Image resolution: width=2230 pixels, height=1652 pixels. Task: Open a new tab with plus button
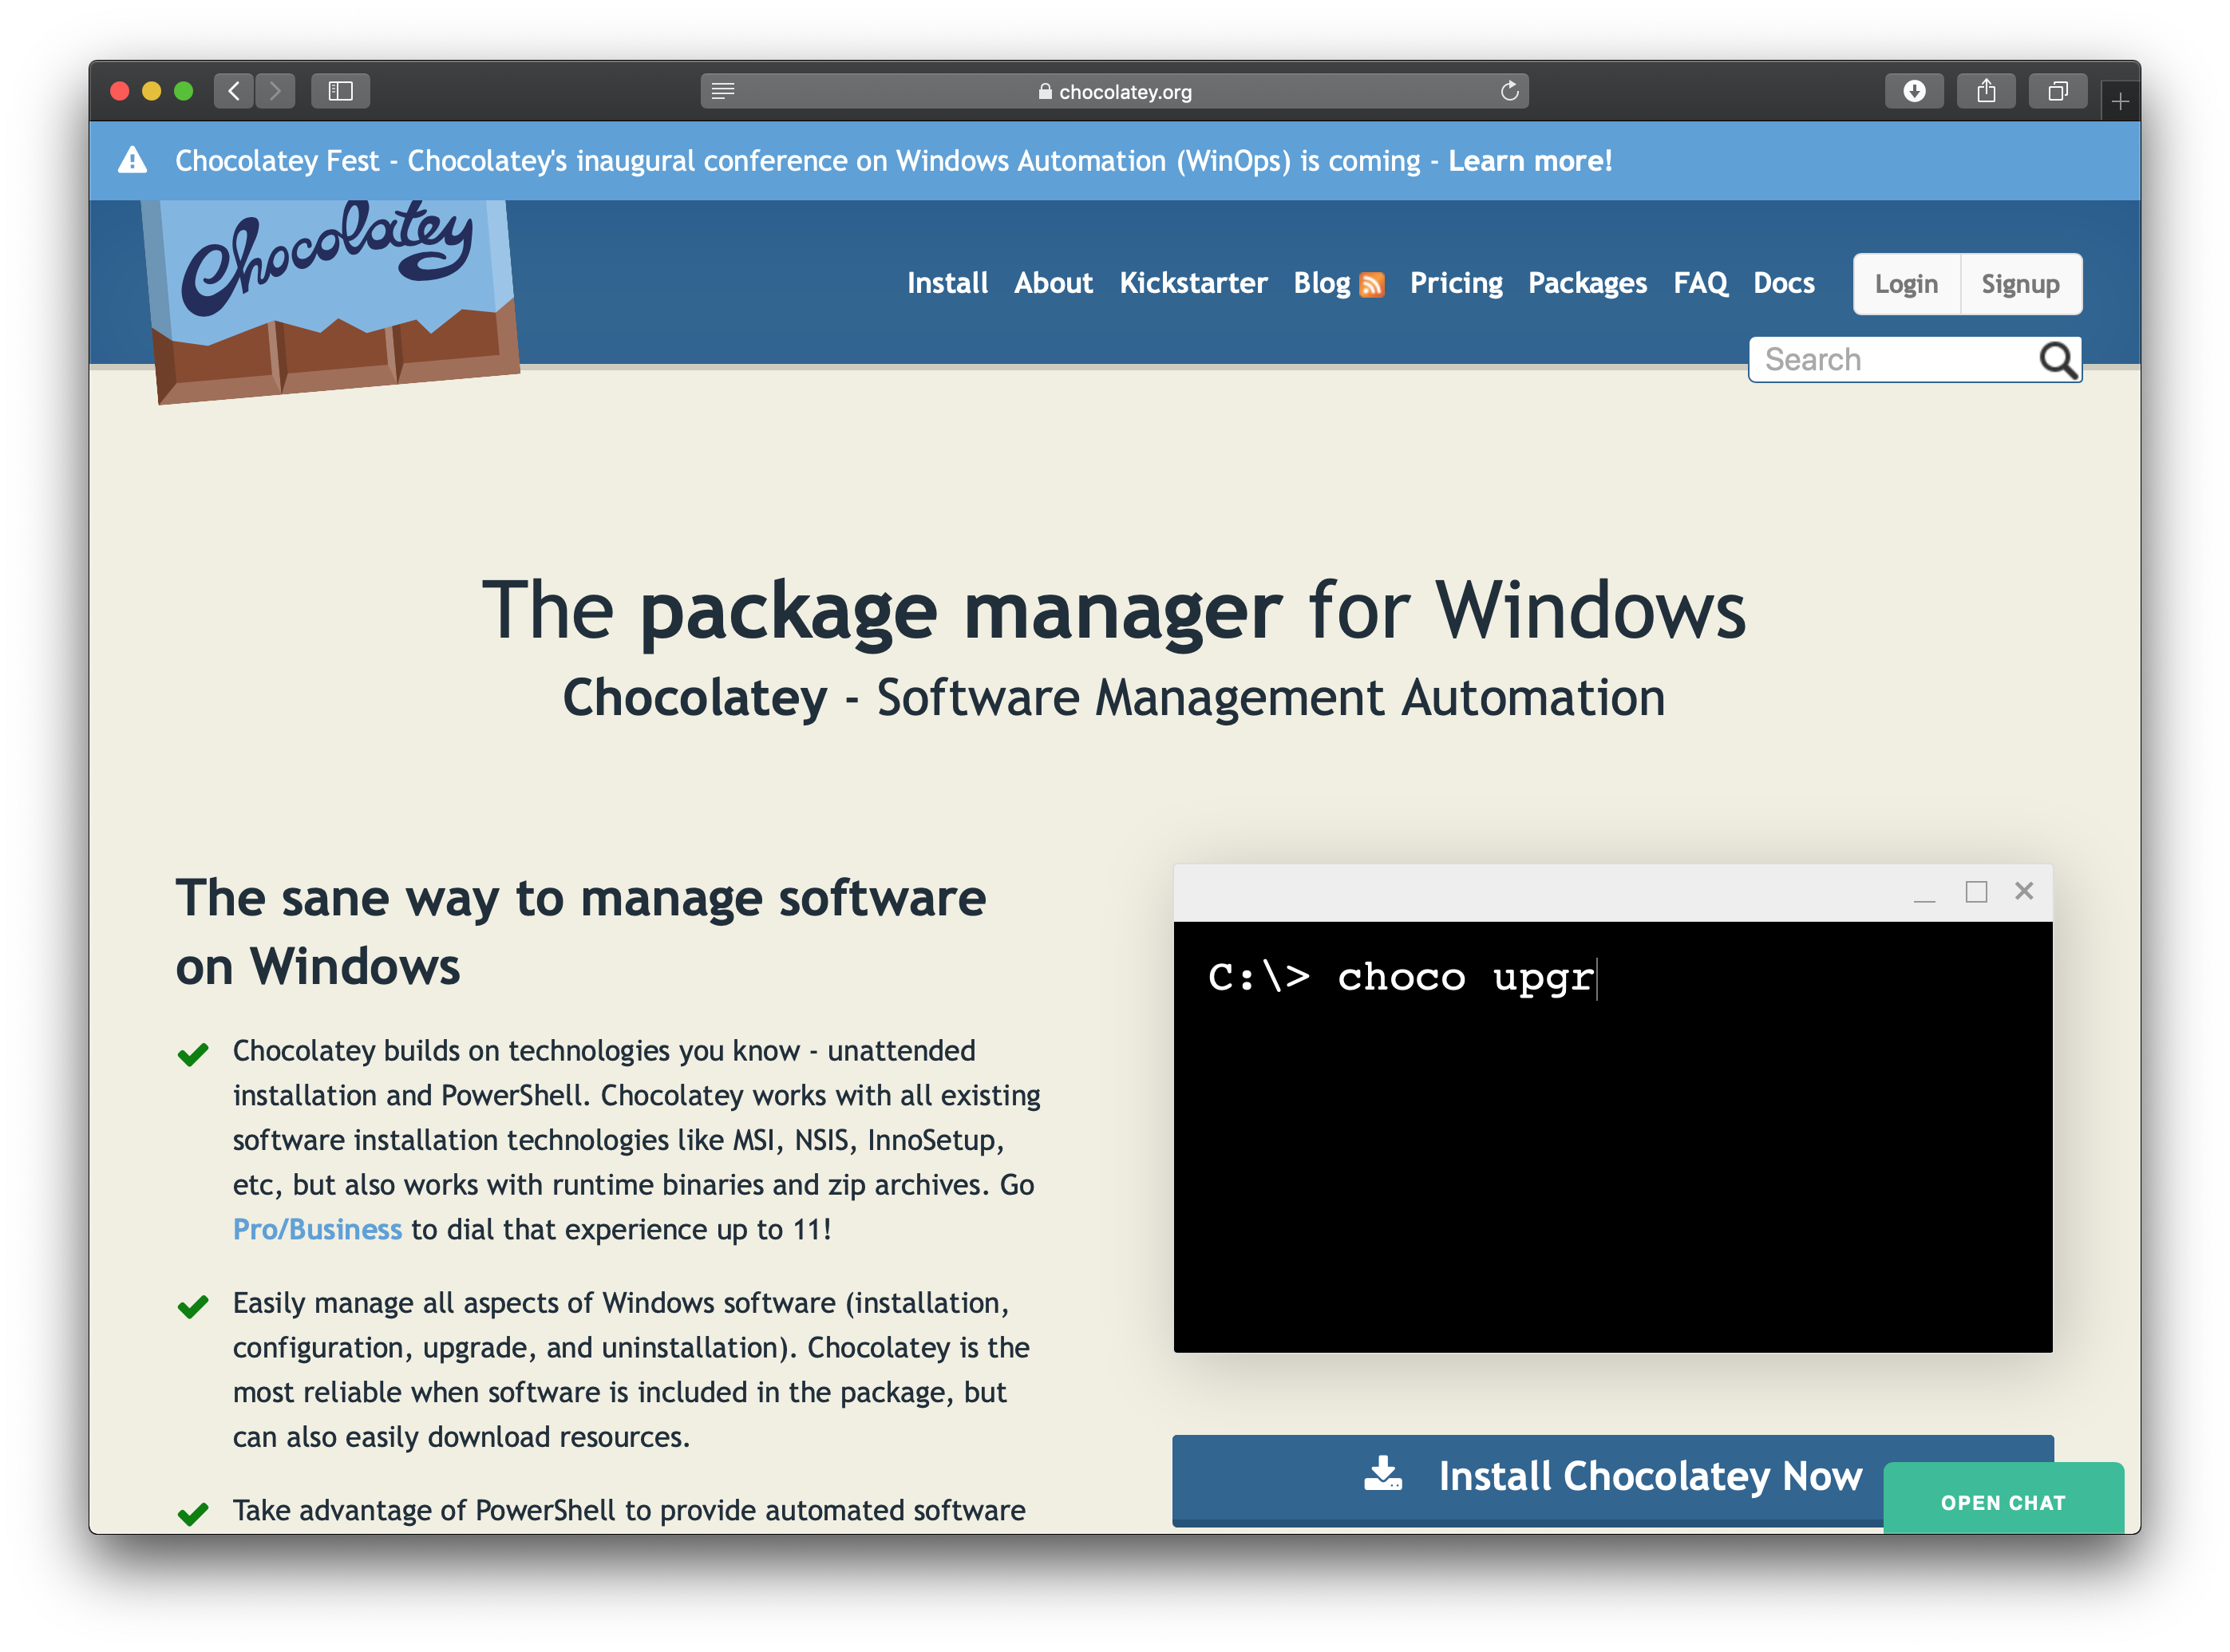[x=2120, y=101]
